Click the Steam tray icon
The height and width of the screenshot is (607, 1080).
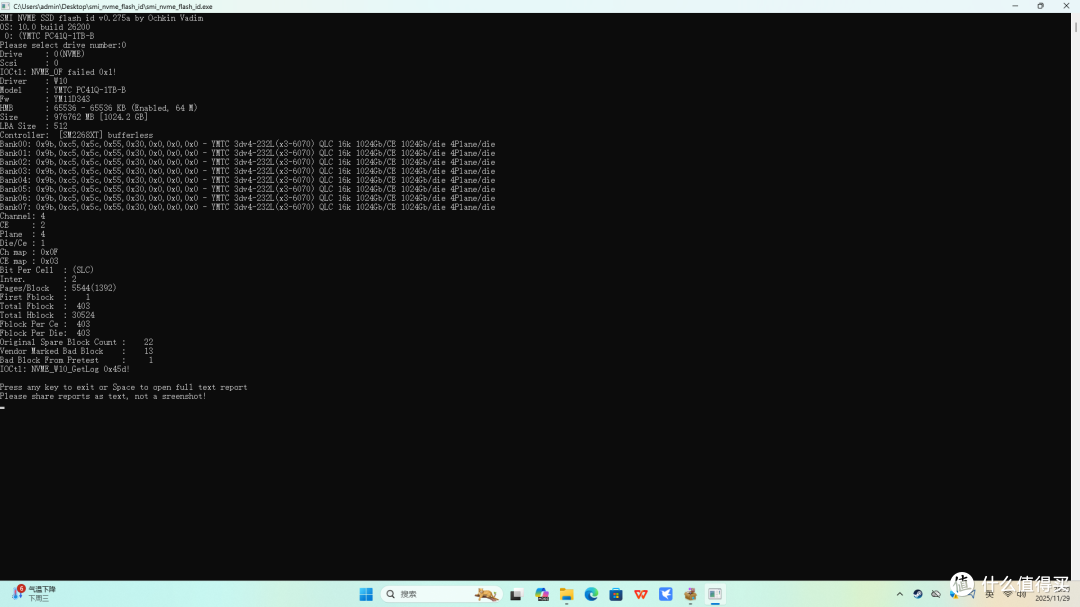click(x=917, y=594)
